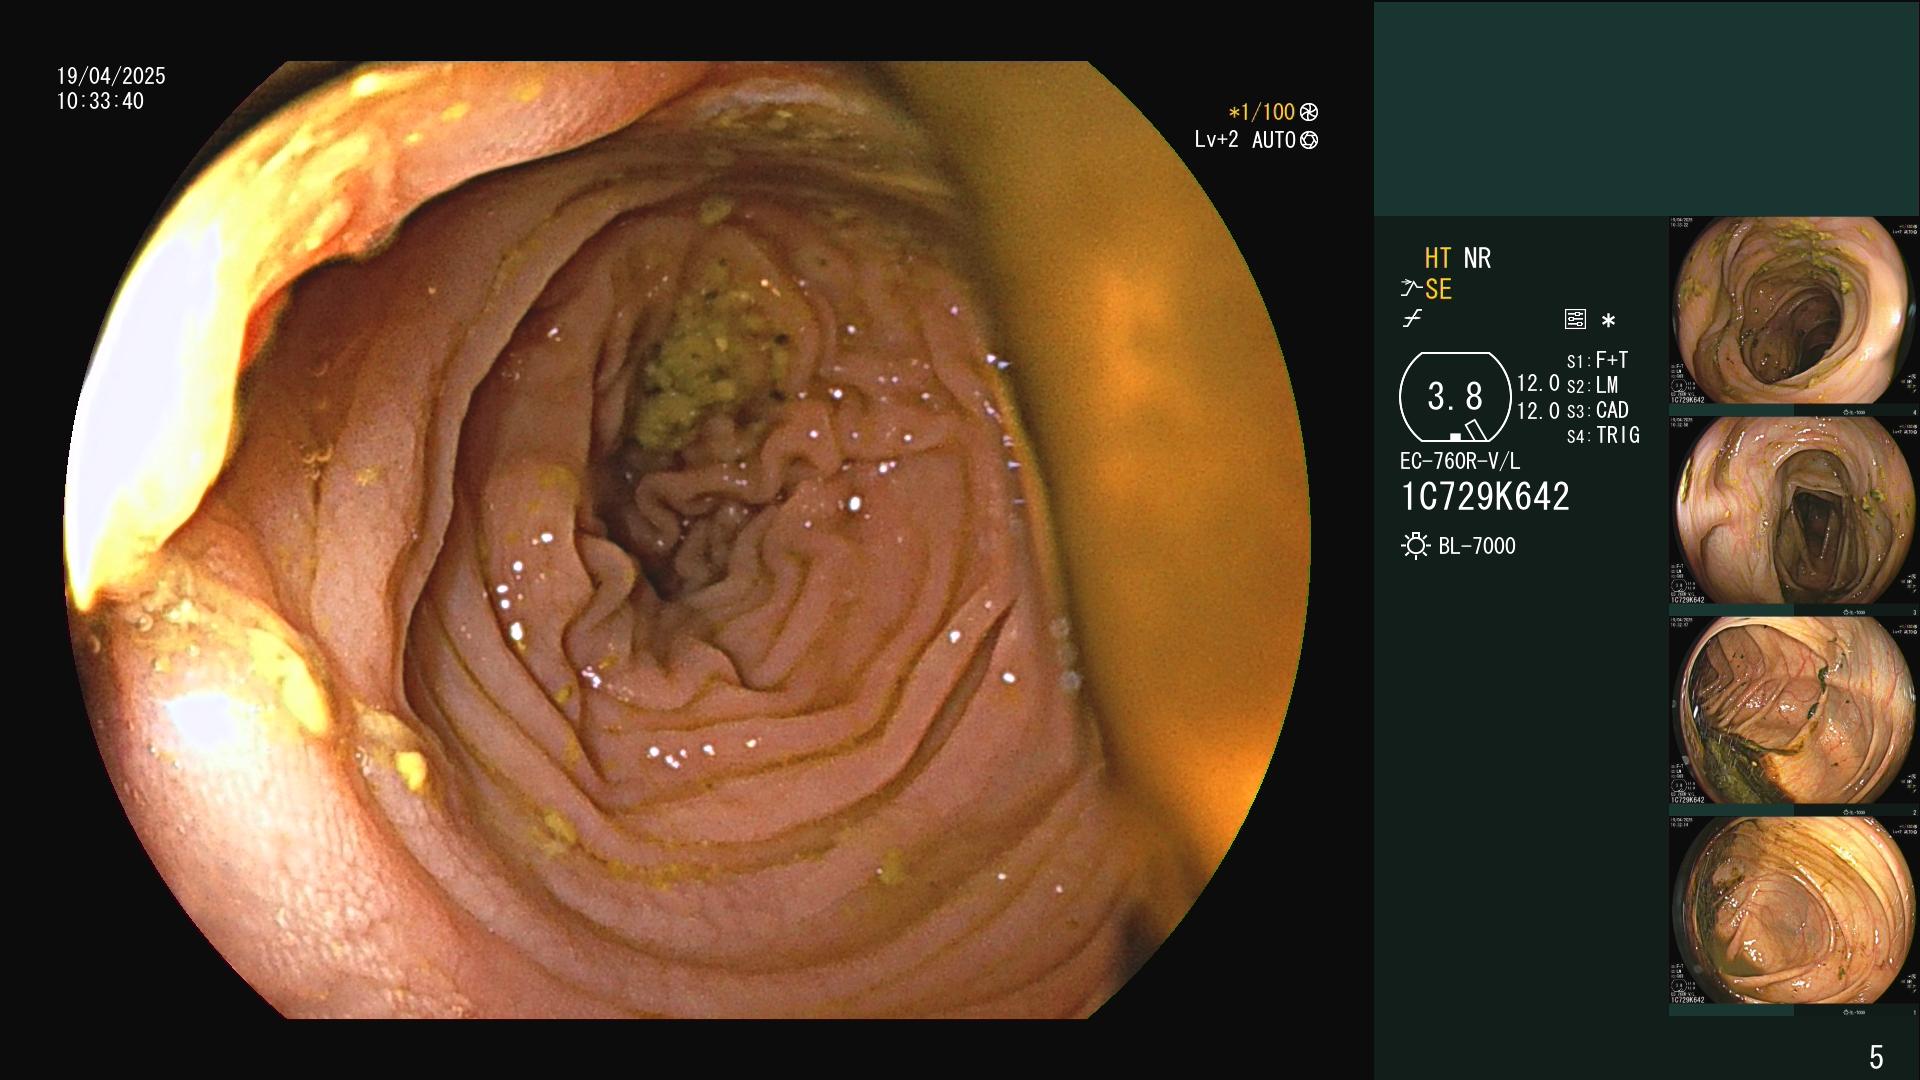Click the time 10:33:40
The image size is (1920, 1080).
[x=100, y=101]
